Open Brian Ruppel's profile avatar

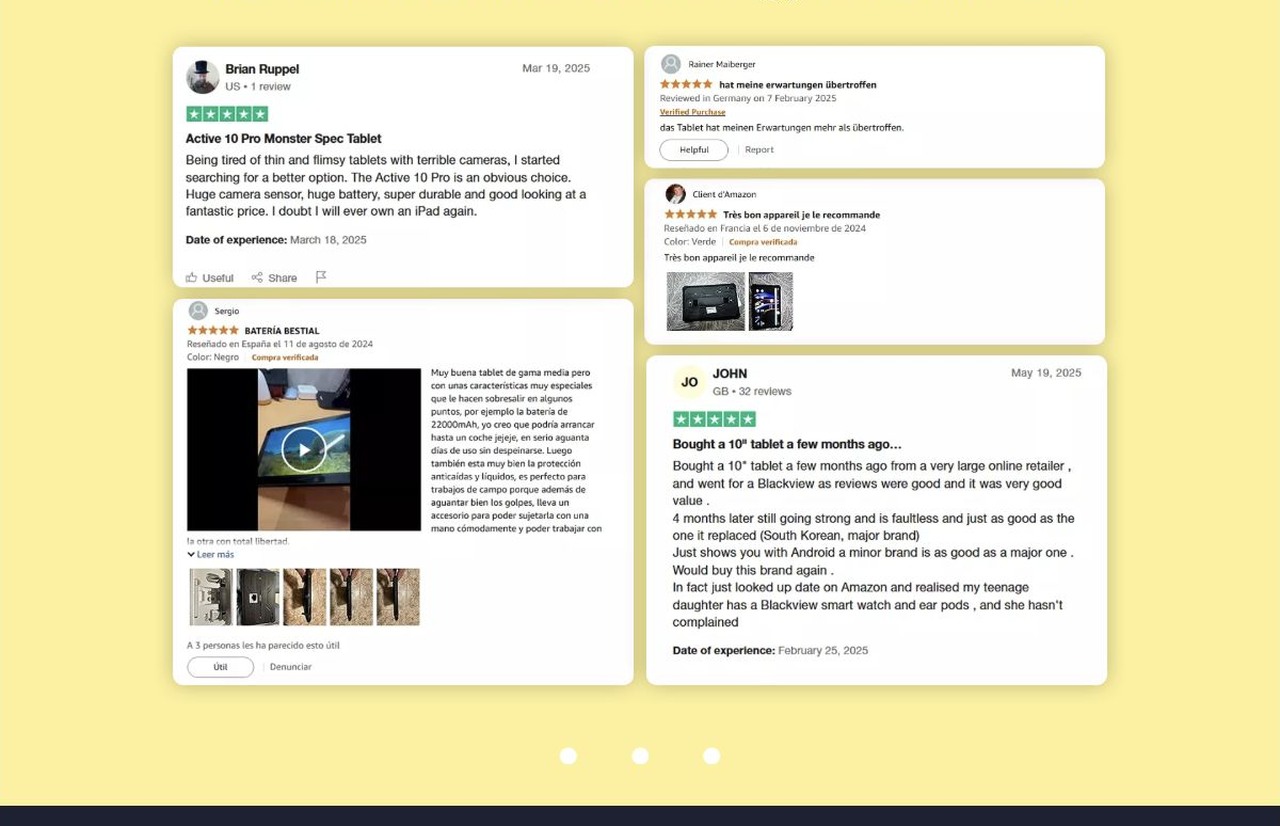203,77
